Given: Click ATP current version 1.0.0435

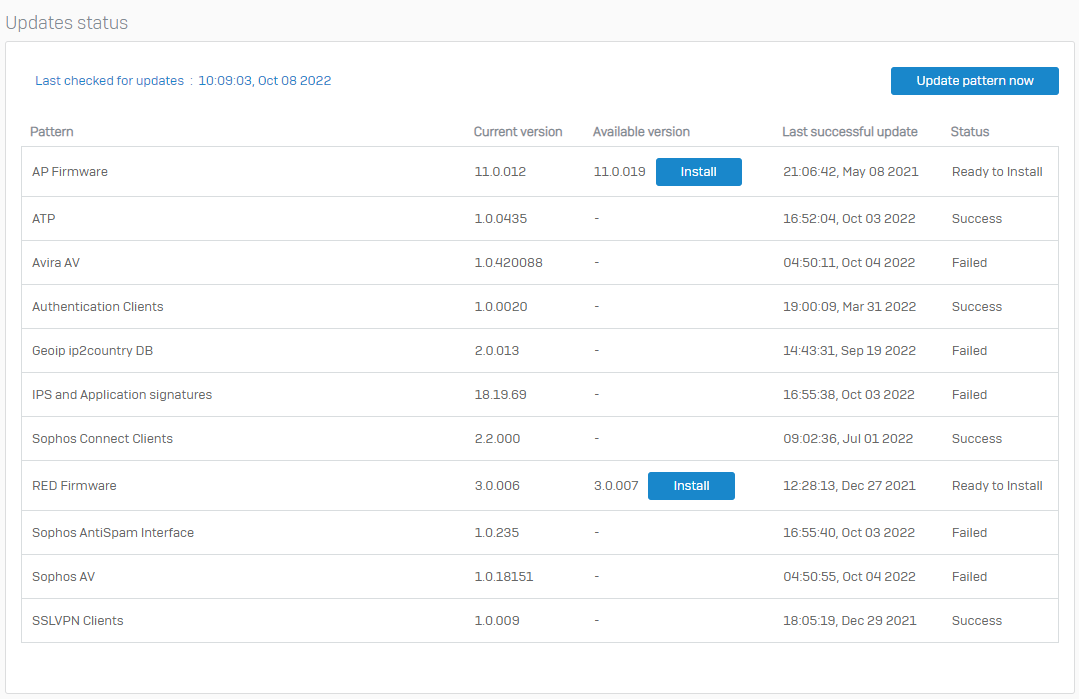Looking at the screenshot, I should pyautogui.click(x=500, y=219).
